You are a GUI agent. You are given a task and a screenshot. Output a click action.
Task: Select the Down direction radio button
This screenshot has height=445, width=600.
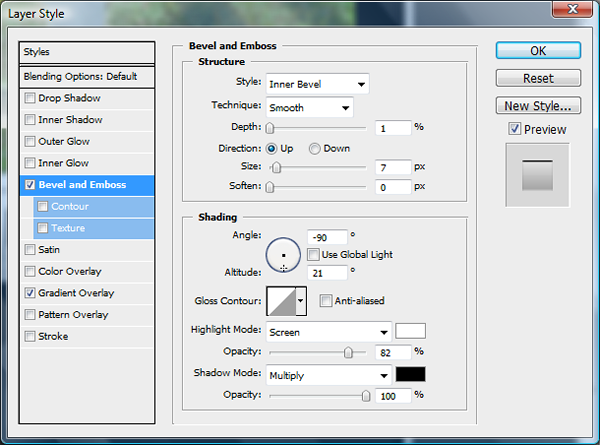pyautogui.click(x=315, y=148)
